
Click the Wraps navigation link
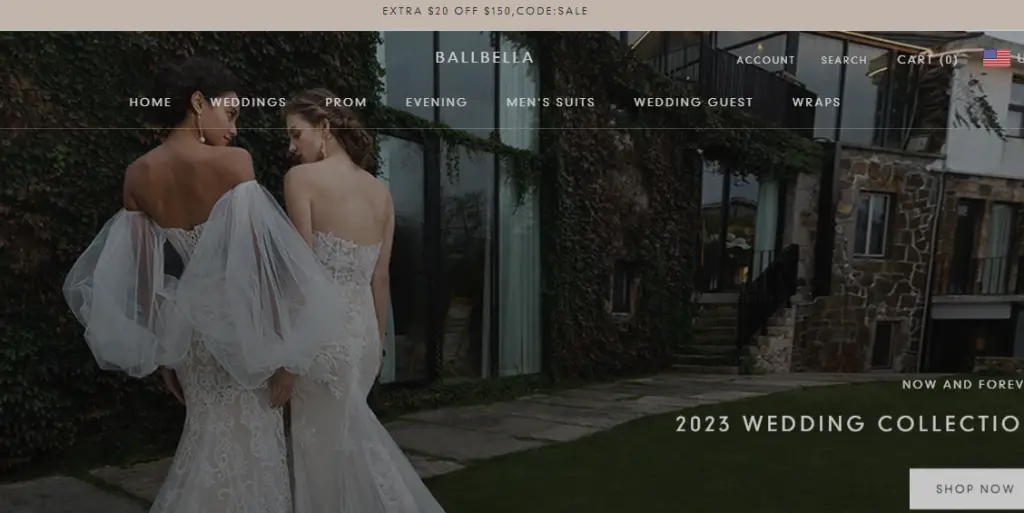coord(816,102)
